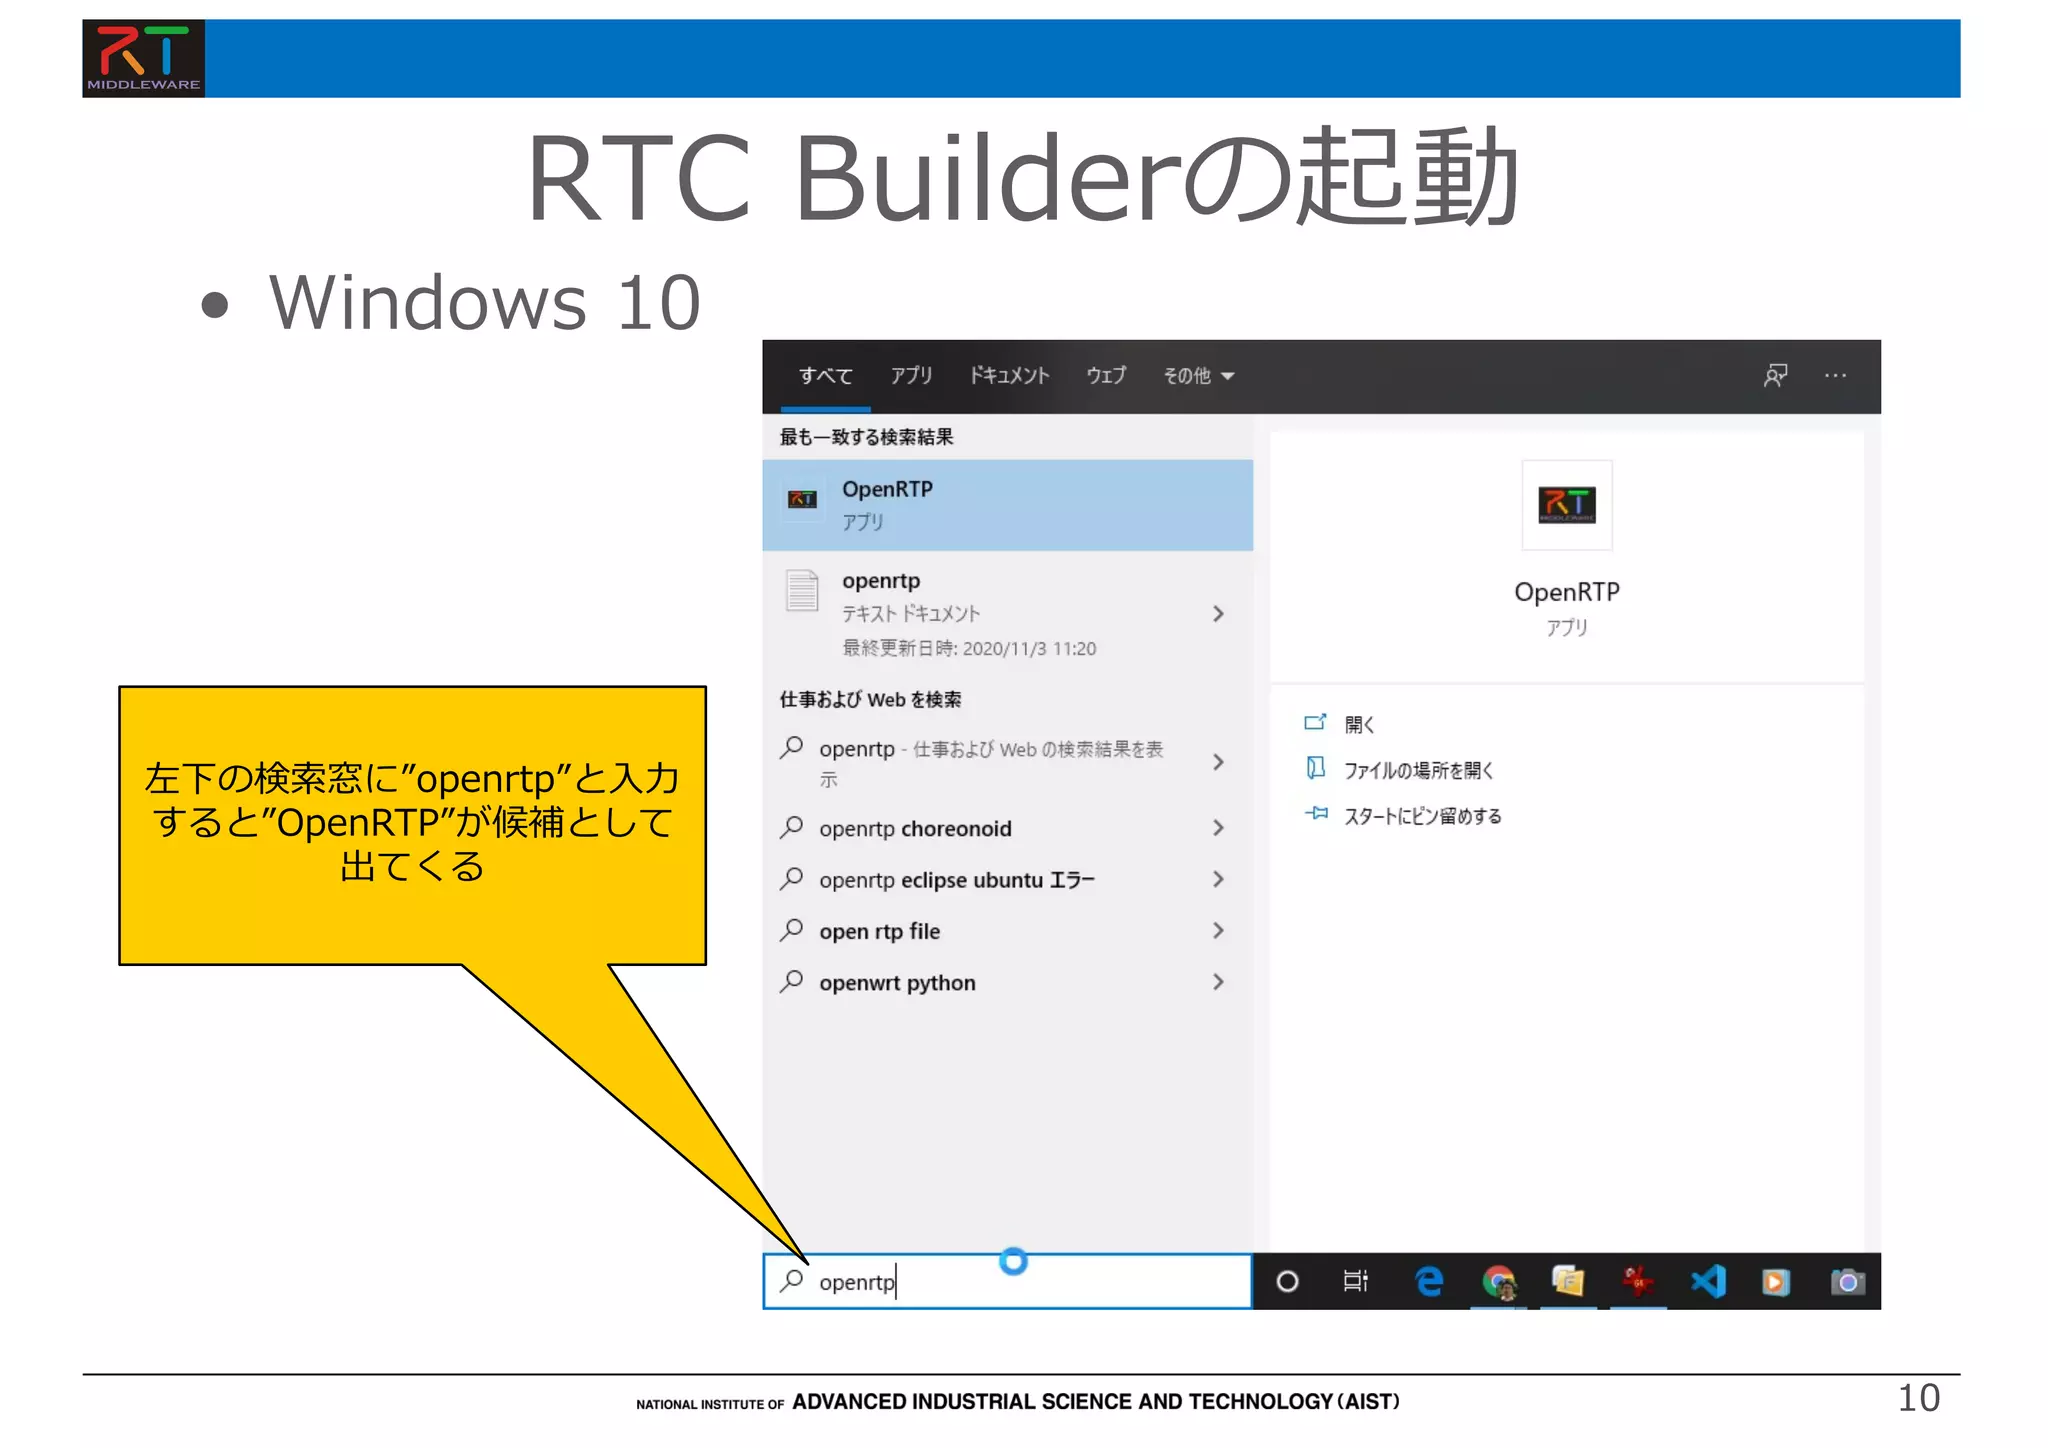Expand the その他 dropdown
Viewport: 2048px width, 1448px height.
pos(1198,376)
